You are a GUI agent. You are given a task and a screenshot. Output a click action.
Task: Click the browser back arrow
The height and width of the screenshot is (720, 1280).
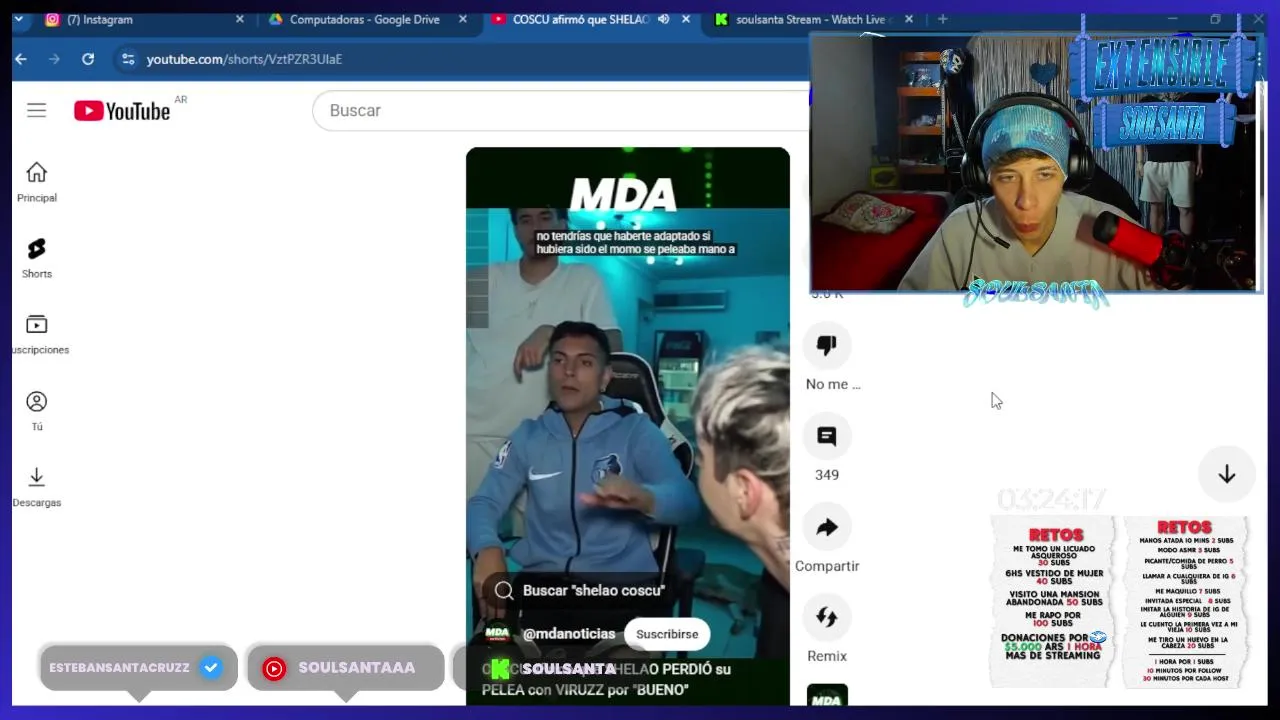(21, 59)
